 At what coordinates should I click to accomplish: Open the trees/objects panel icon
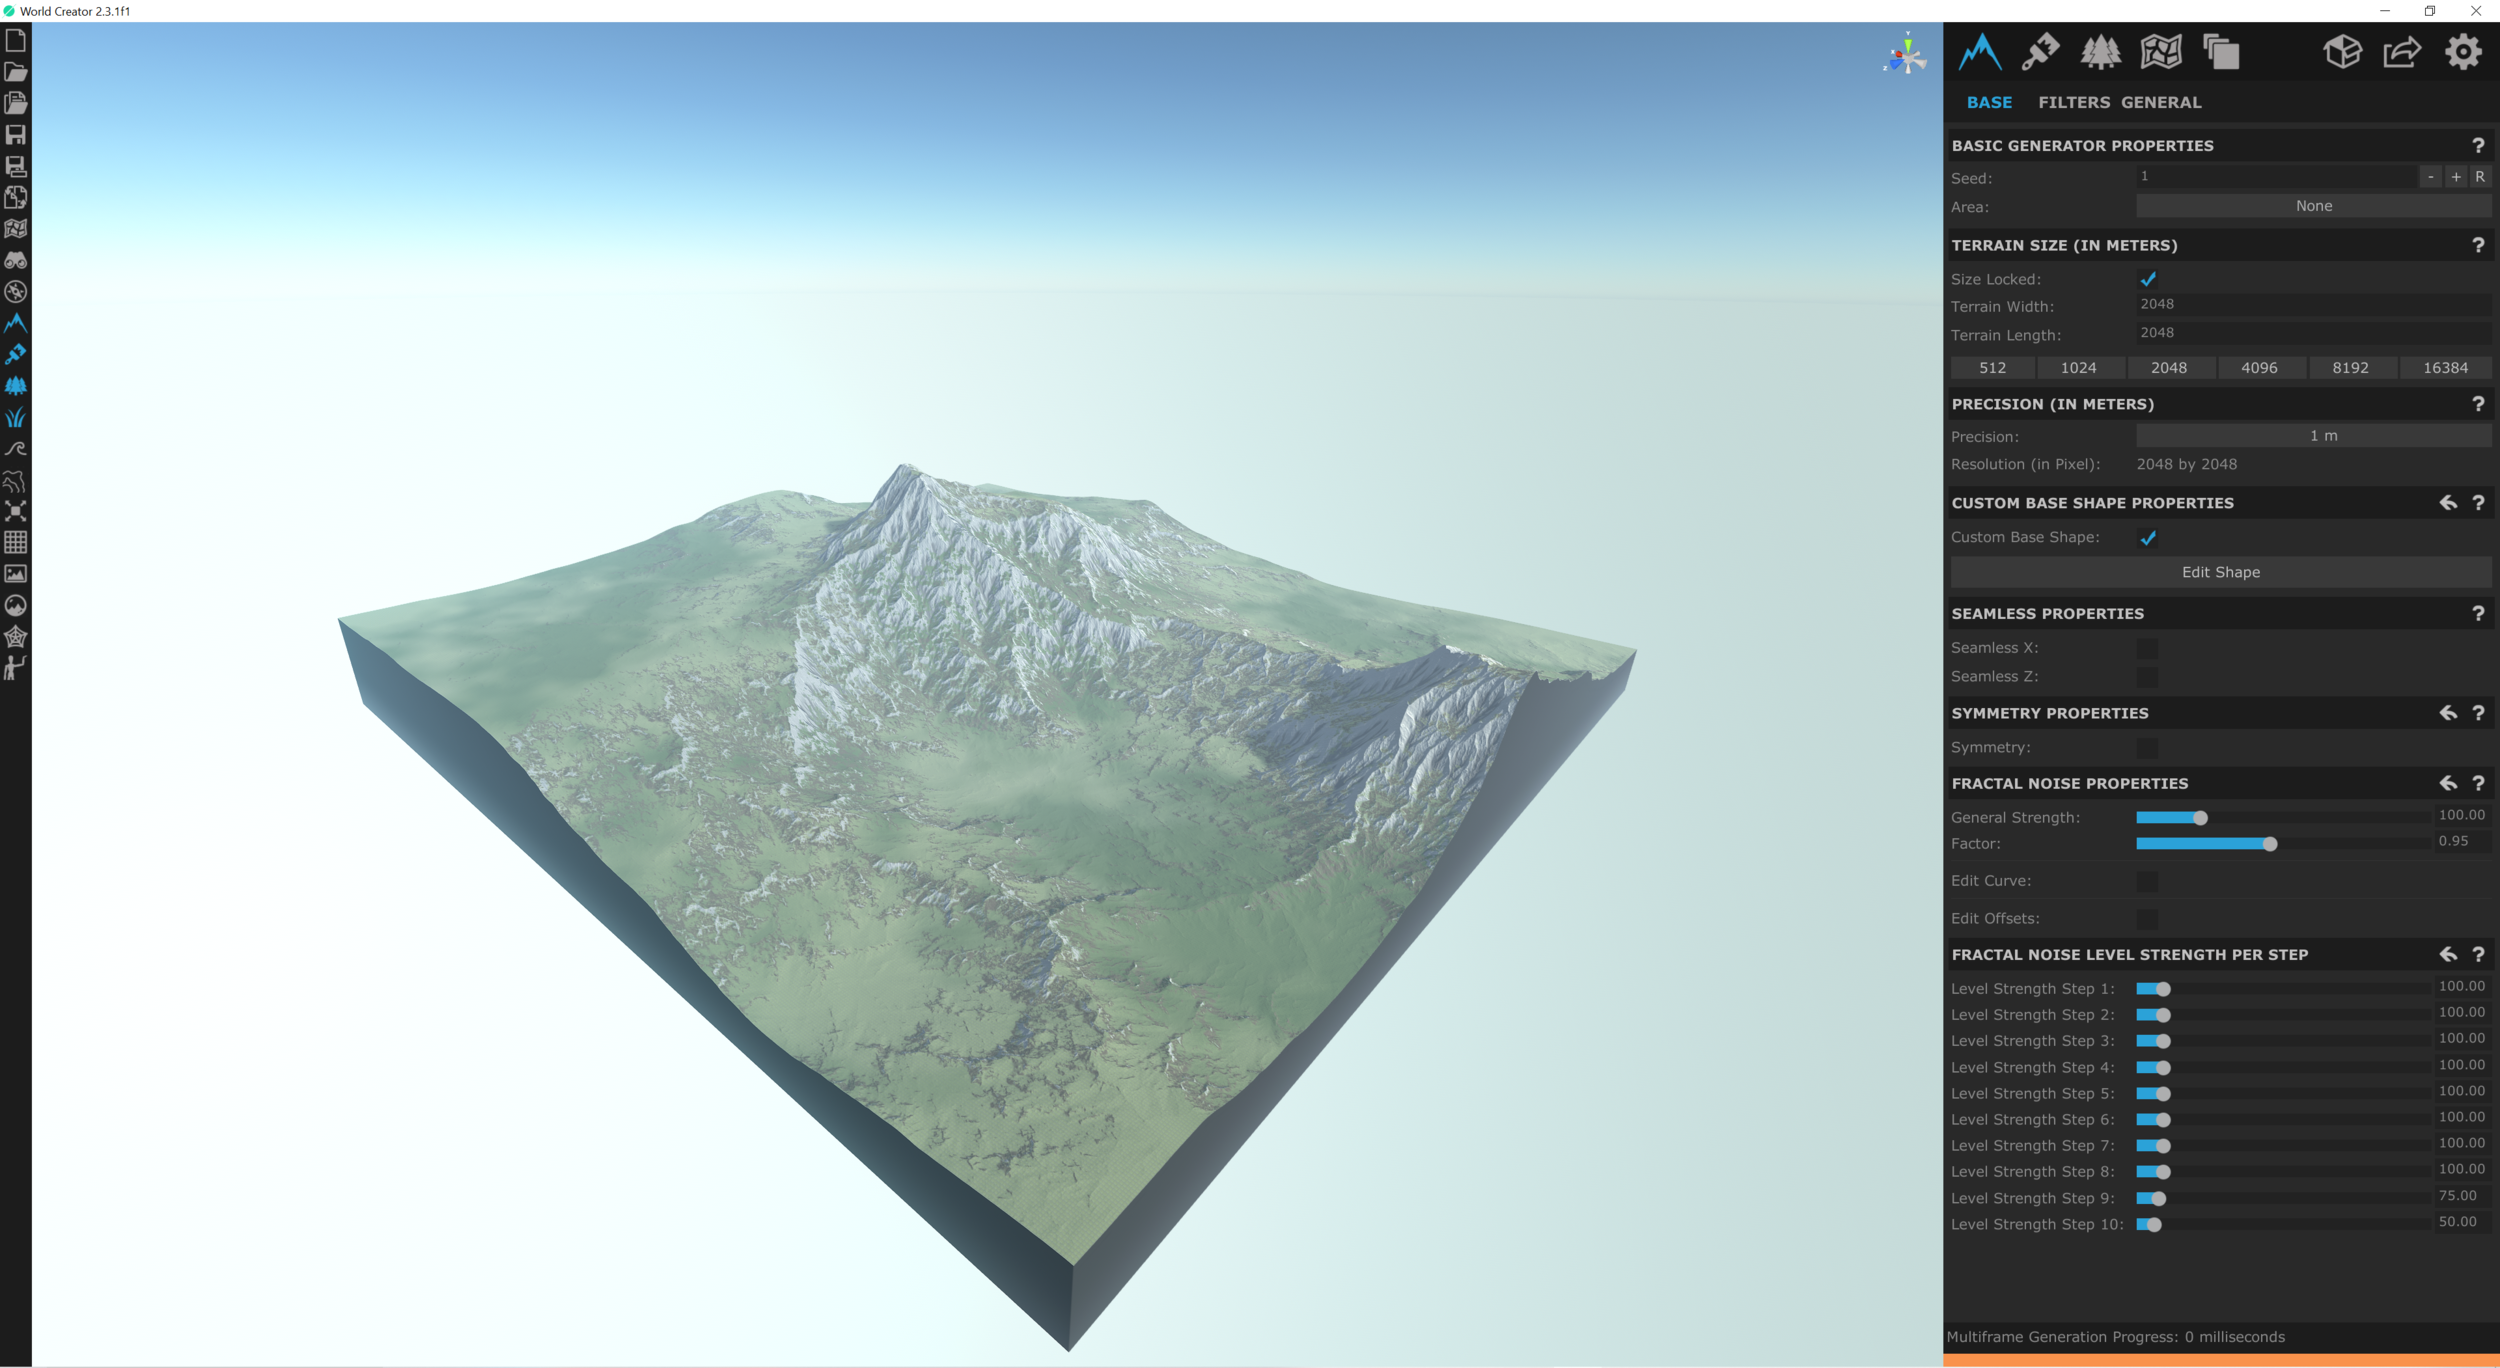tap(2100, 52)
